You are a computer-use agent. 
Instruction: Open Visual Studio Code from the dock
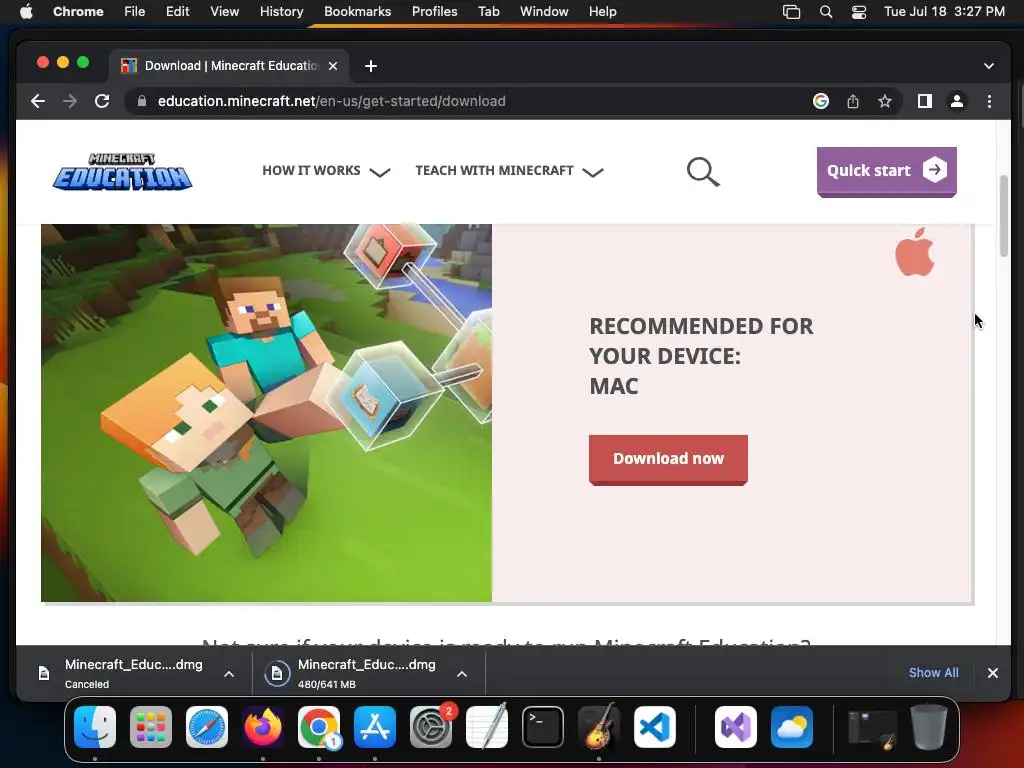point(655,727)
